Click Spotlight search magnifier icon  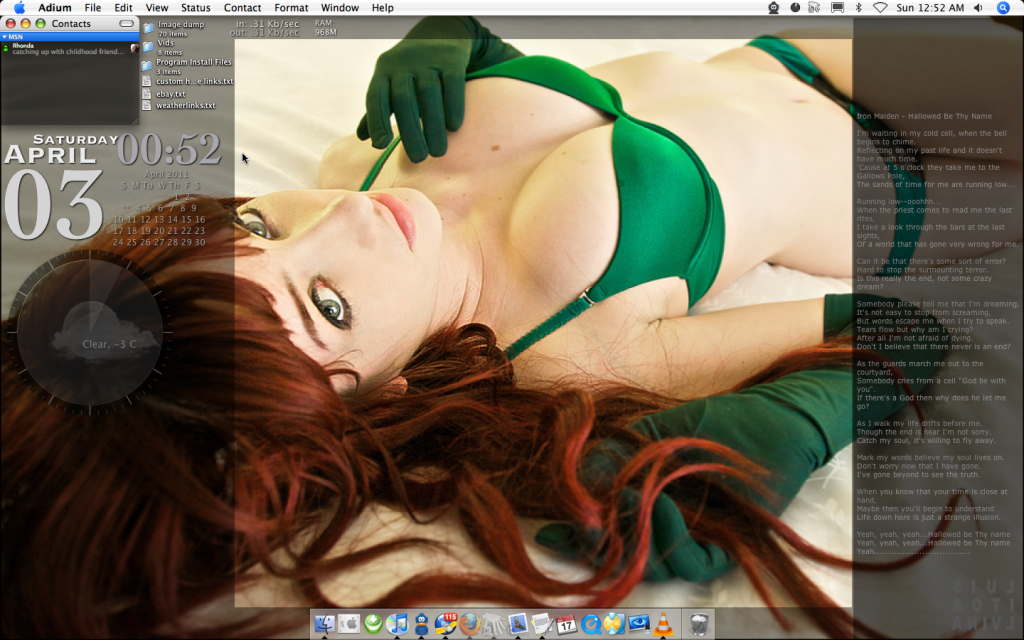(x=1003, y=7)
